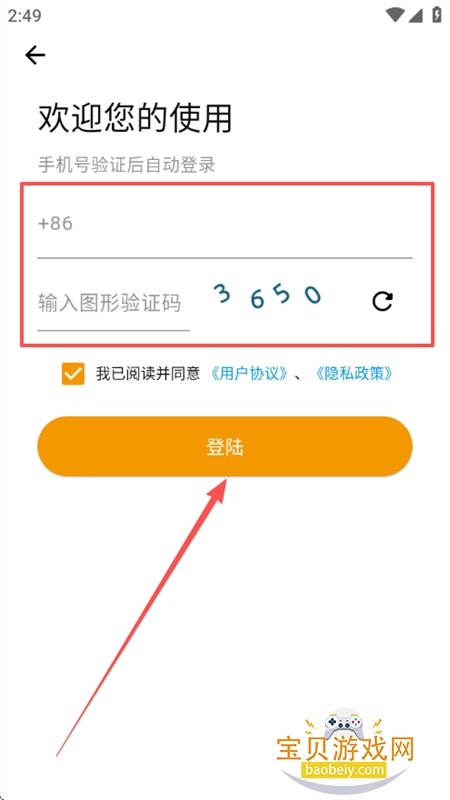Tap the 欢迎您的使用 heading
The image size is (450, 800).
[x=135, y=118]
